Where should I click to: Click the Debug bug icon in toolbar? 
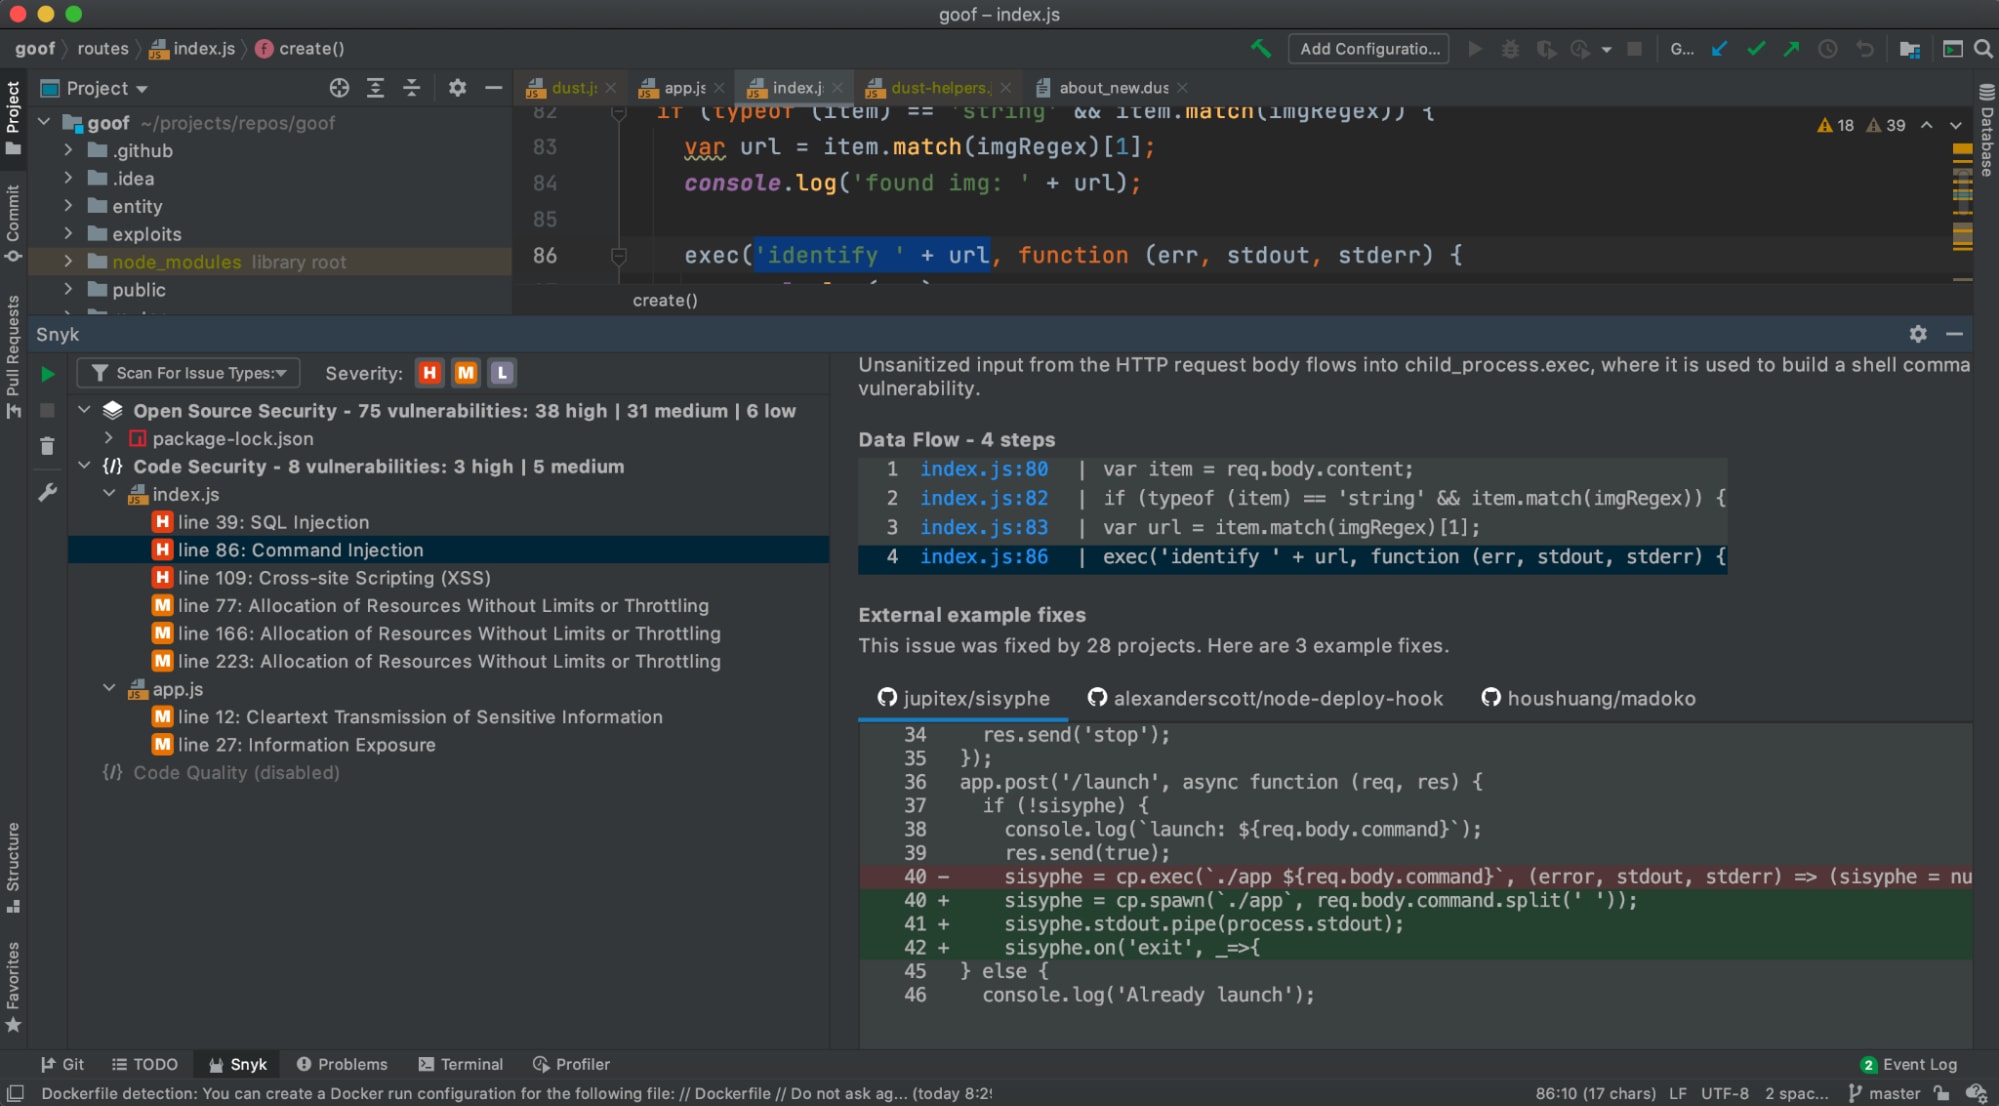tap(1510, 48)
